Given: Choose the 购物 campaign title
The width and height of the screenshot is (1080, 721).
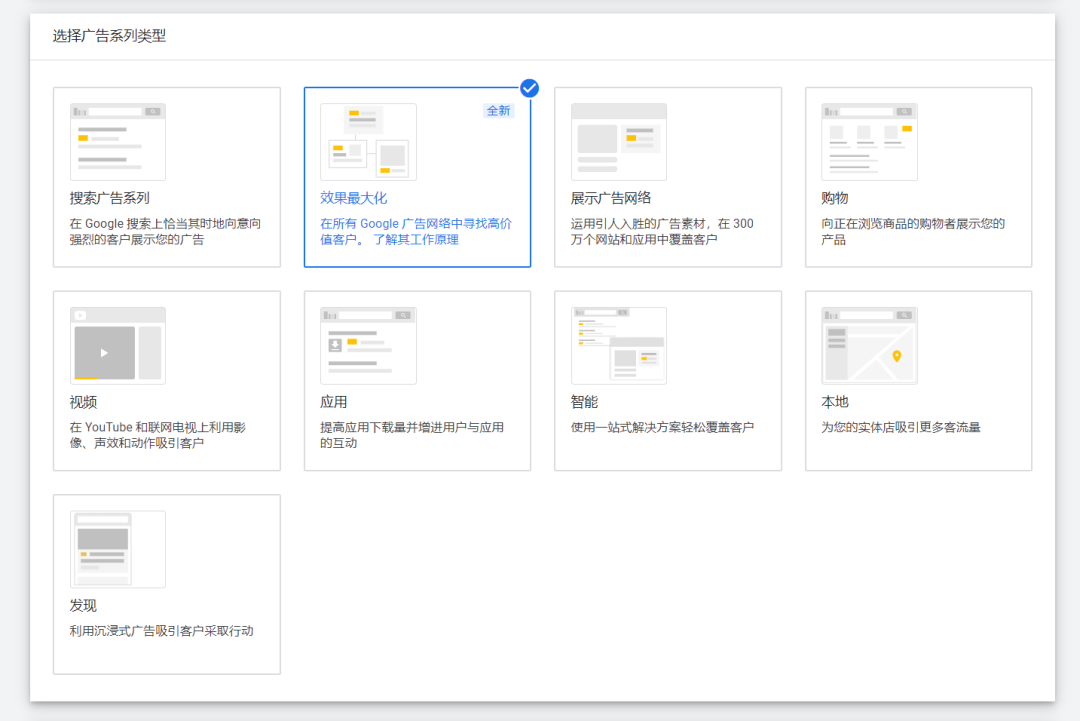Looking at the screenshot, I should point(834,198).
